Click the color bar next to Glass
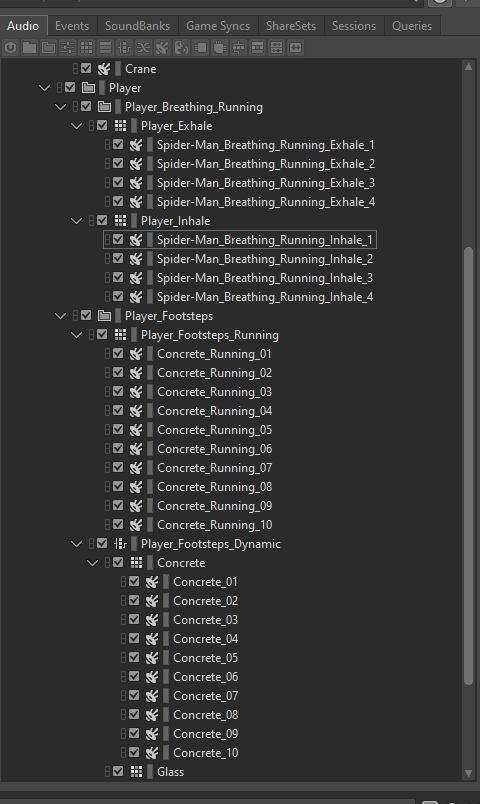This screenshot has height=804, width=480. click(150, 772)
